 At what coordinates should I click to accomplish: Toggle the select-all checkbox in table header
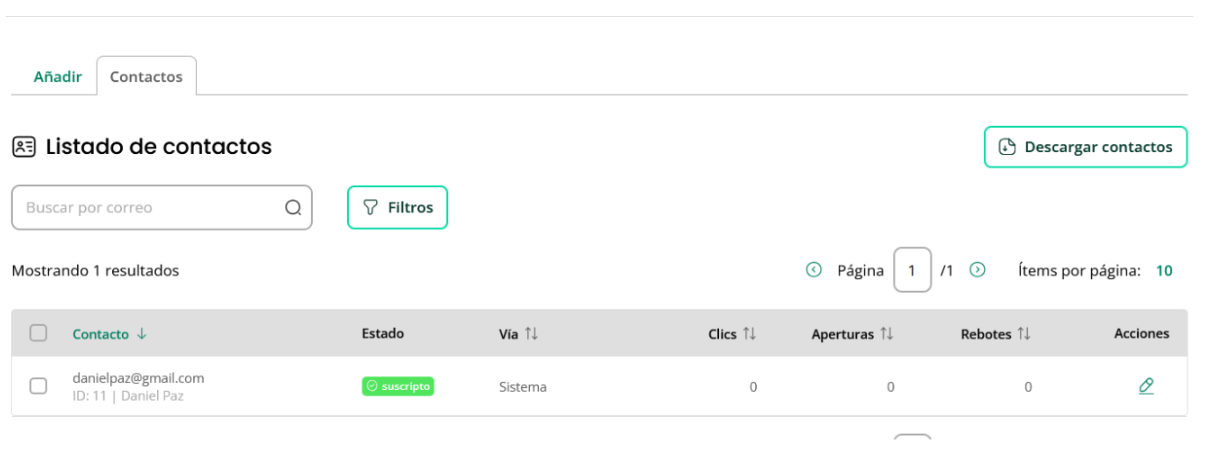pos(38,334)
